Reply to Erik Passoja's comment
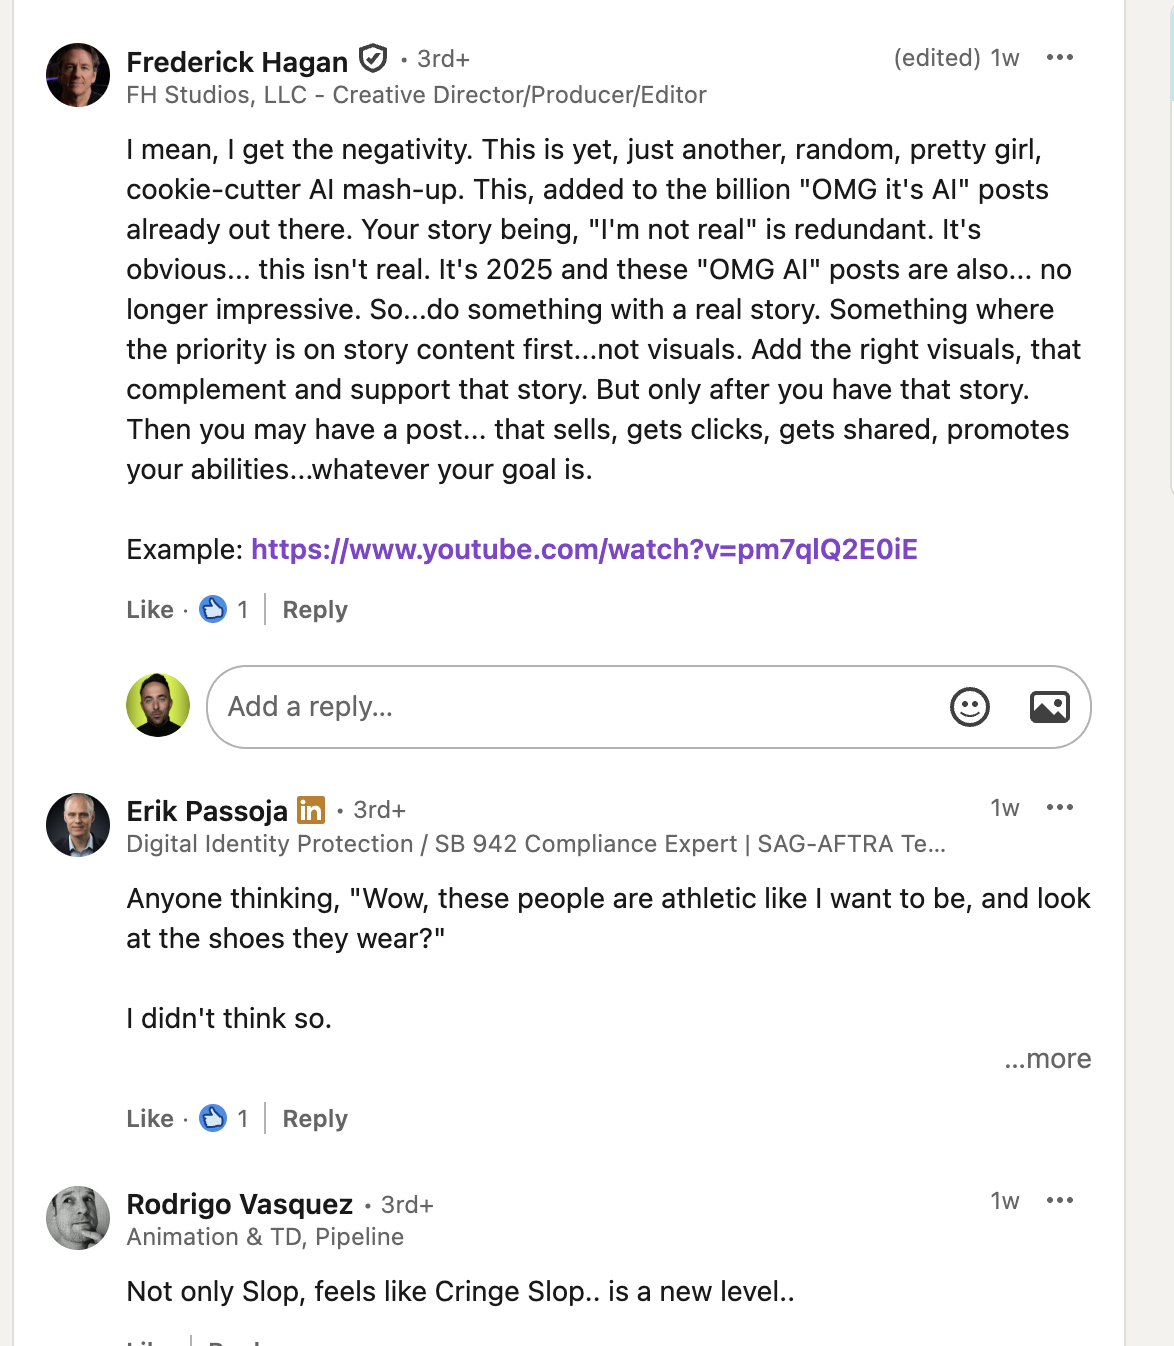This screenshot has width=1174, height=1346. 315,1119
